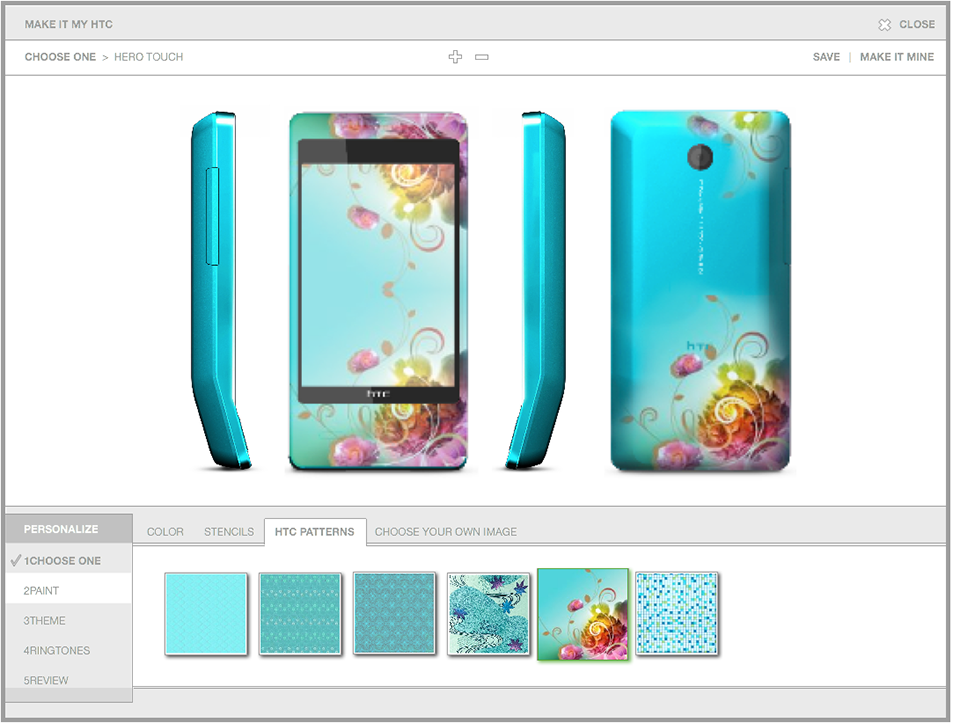Image resolution: width=953 pixels, height=723 pixels.
Task: Click MAKE IT MINE
Action: (896, 57)
